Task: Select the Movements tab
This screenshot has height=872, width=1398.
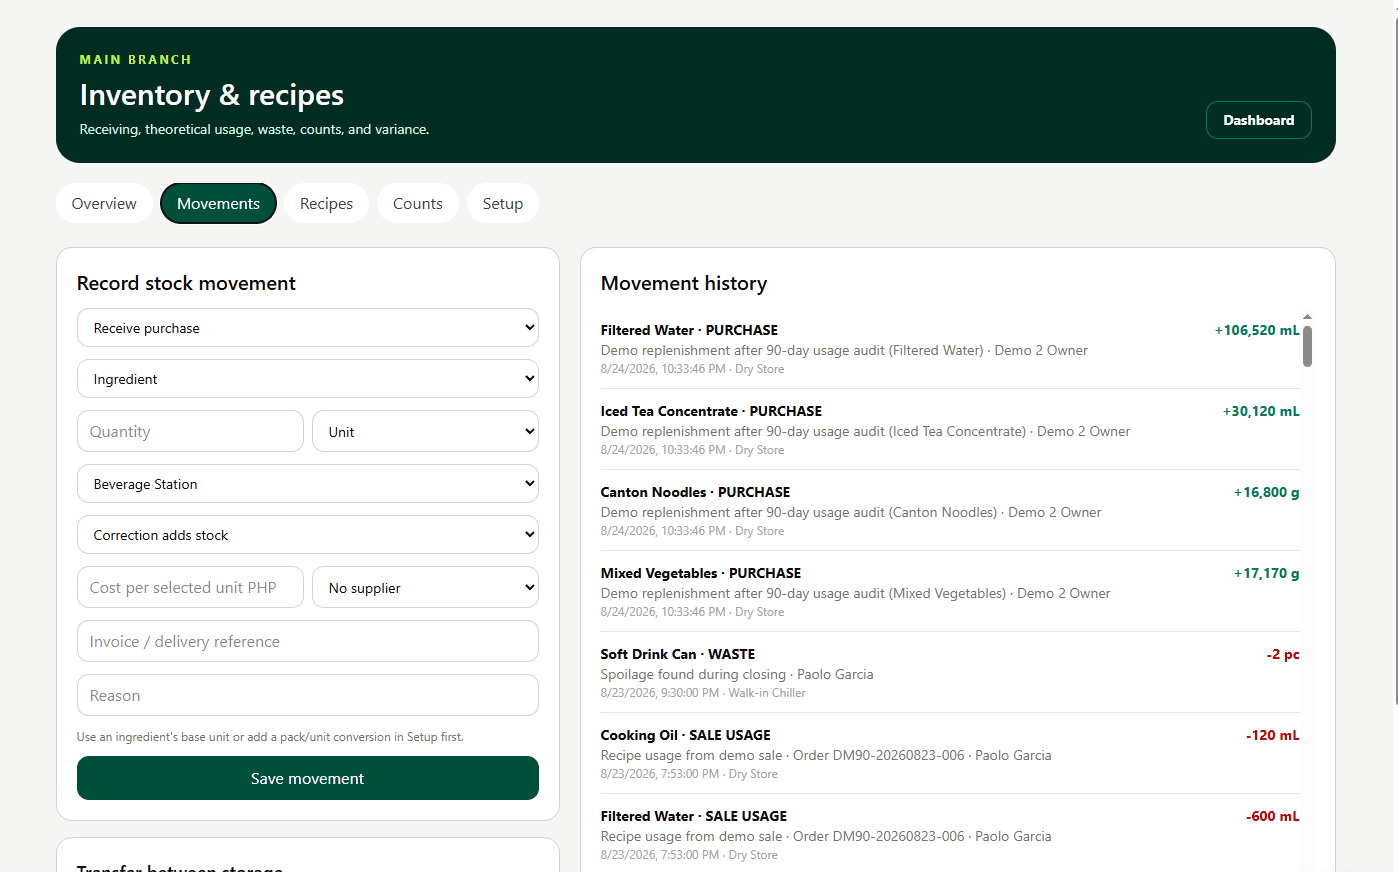Action: tap(218, 203)
